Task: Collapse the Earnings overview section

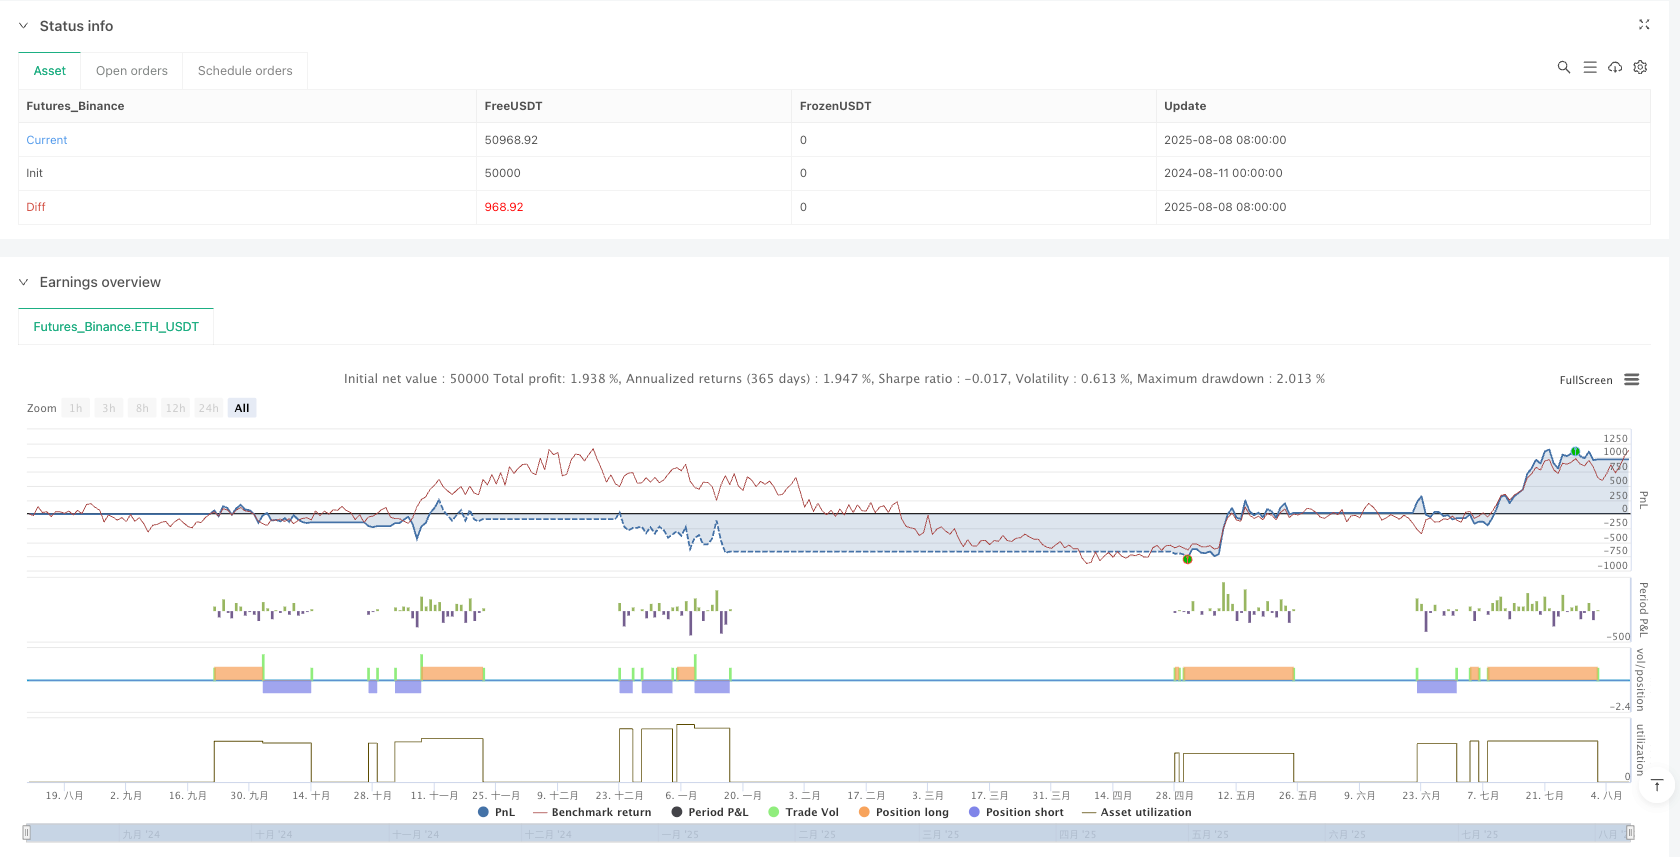Action: pyautogui.click(x=24, y=282)
